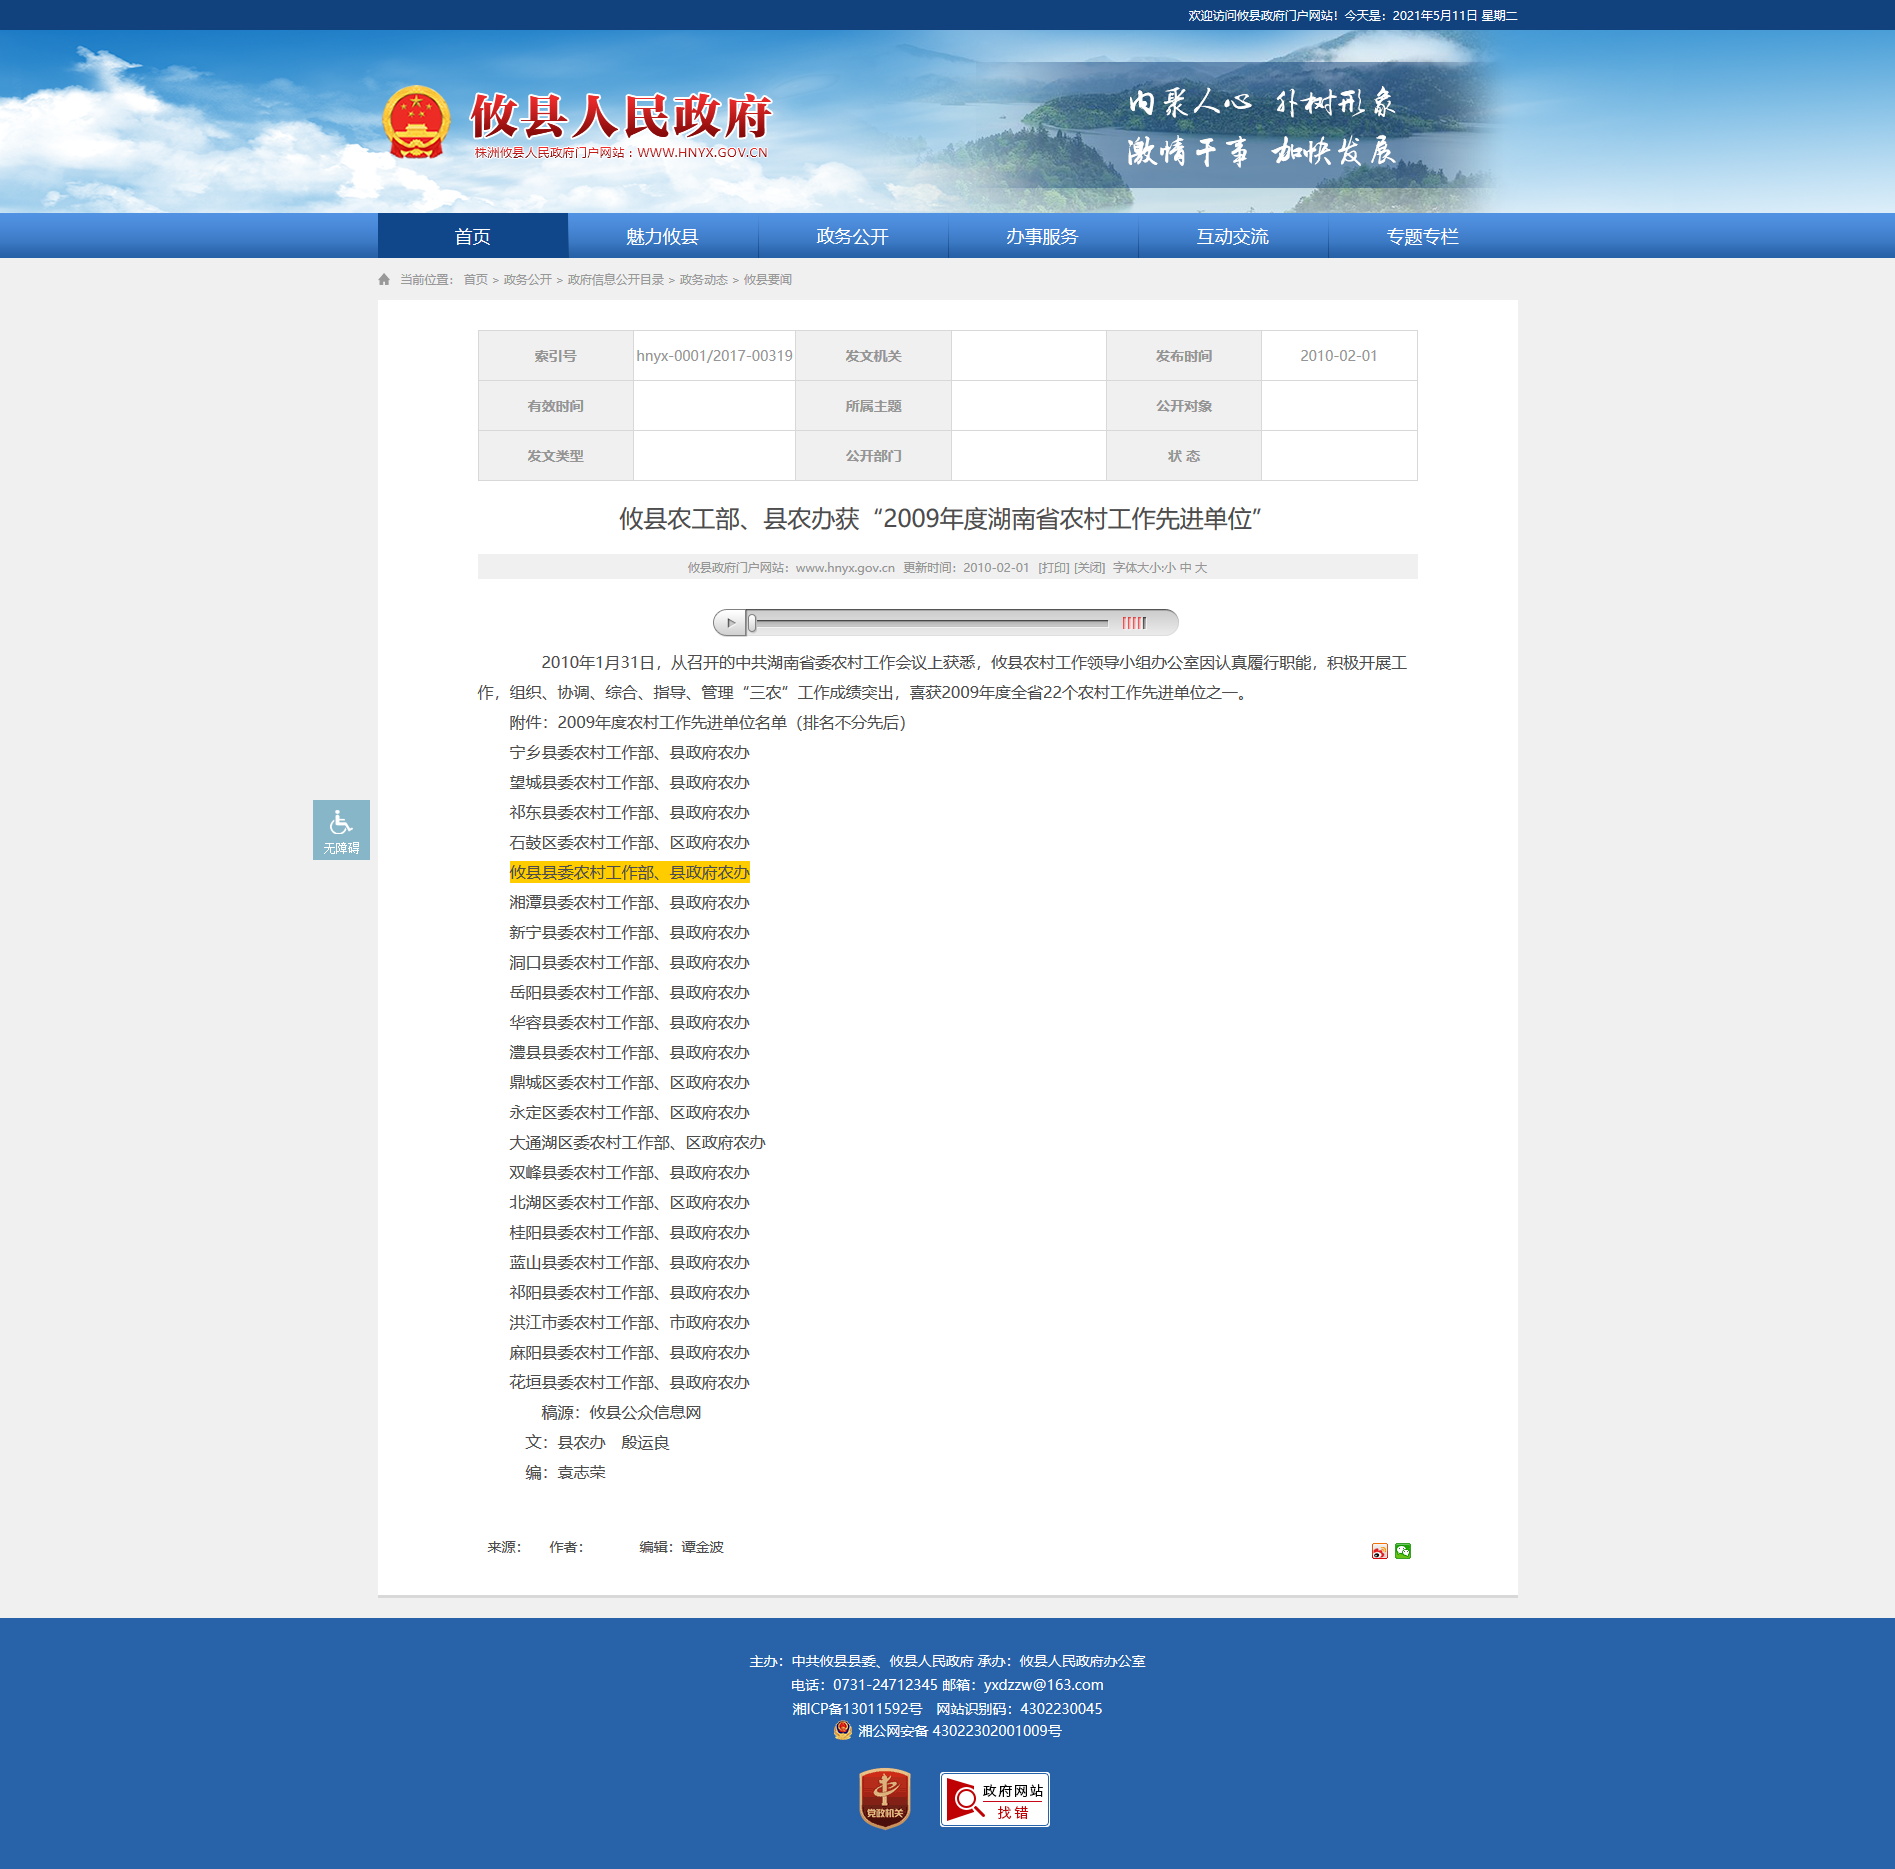The width and height of the screenshot is (1895, 1869).
Task: Click the [关闭] close page link
Action: 1089,568
